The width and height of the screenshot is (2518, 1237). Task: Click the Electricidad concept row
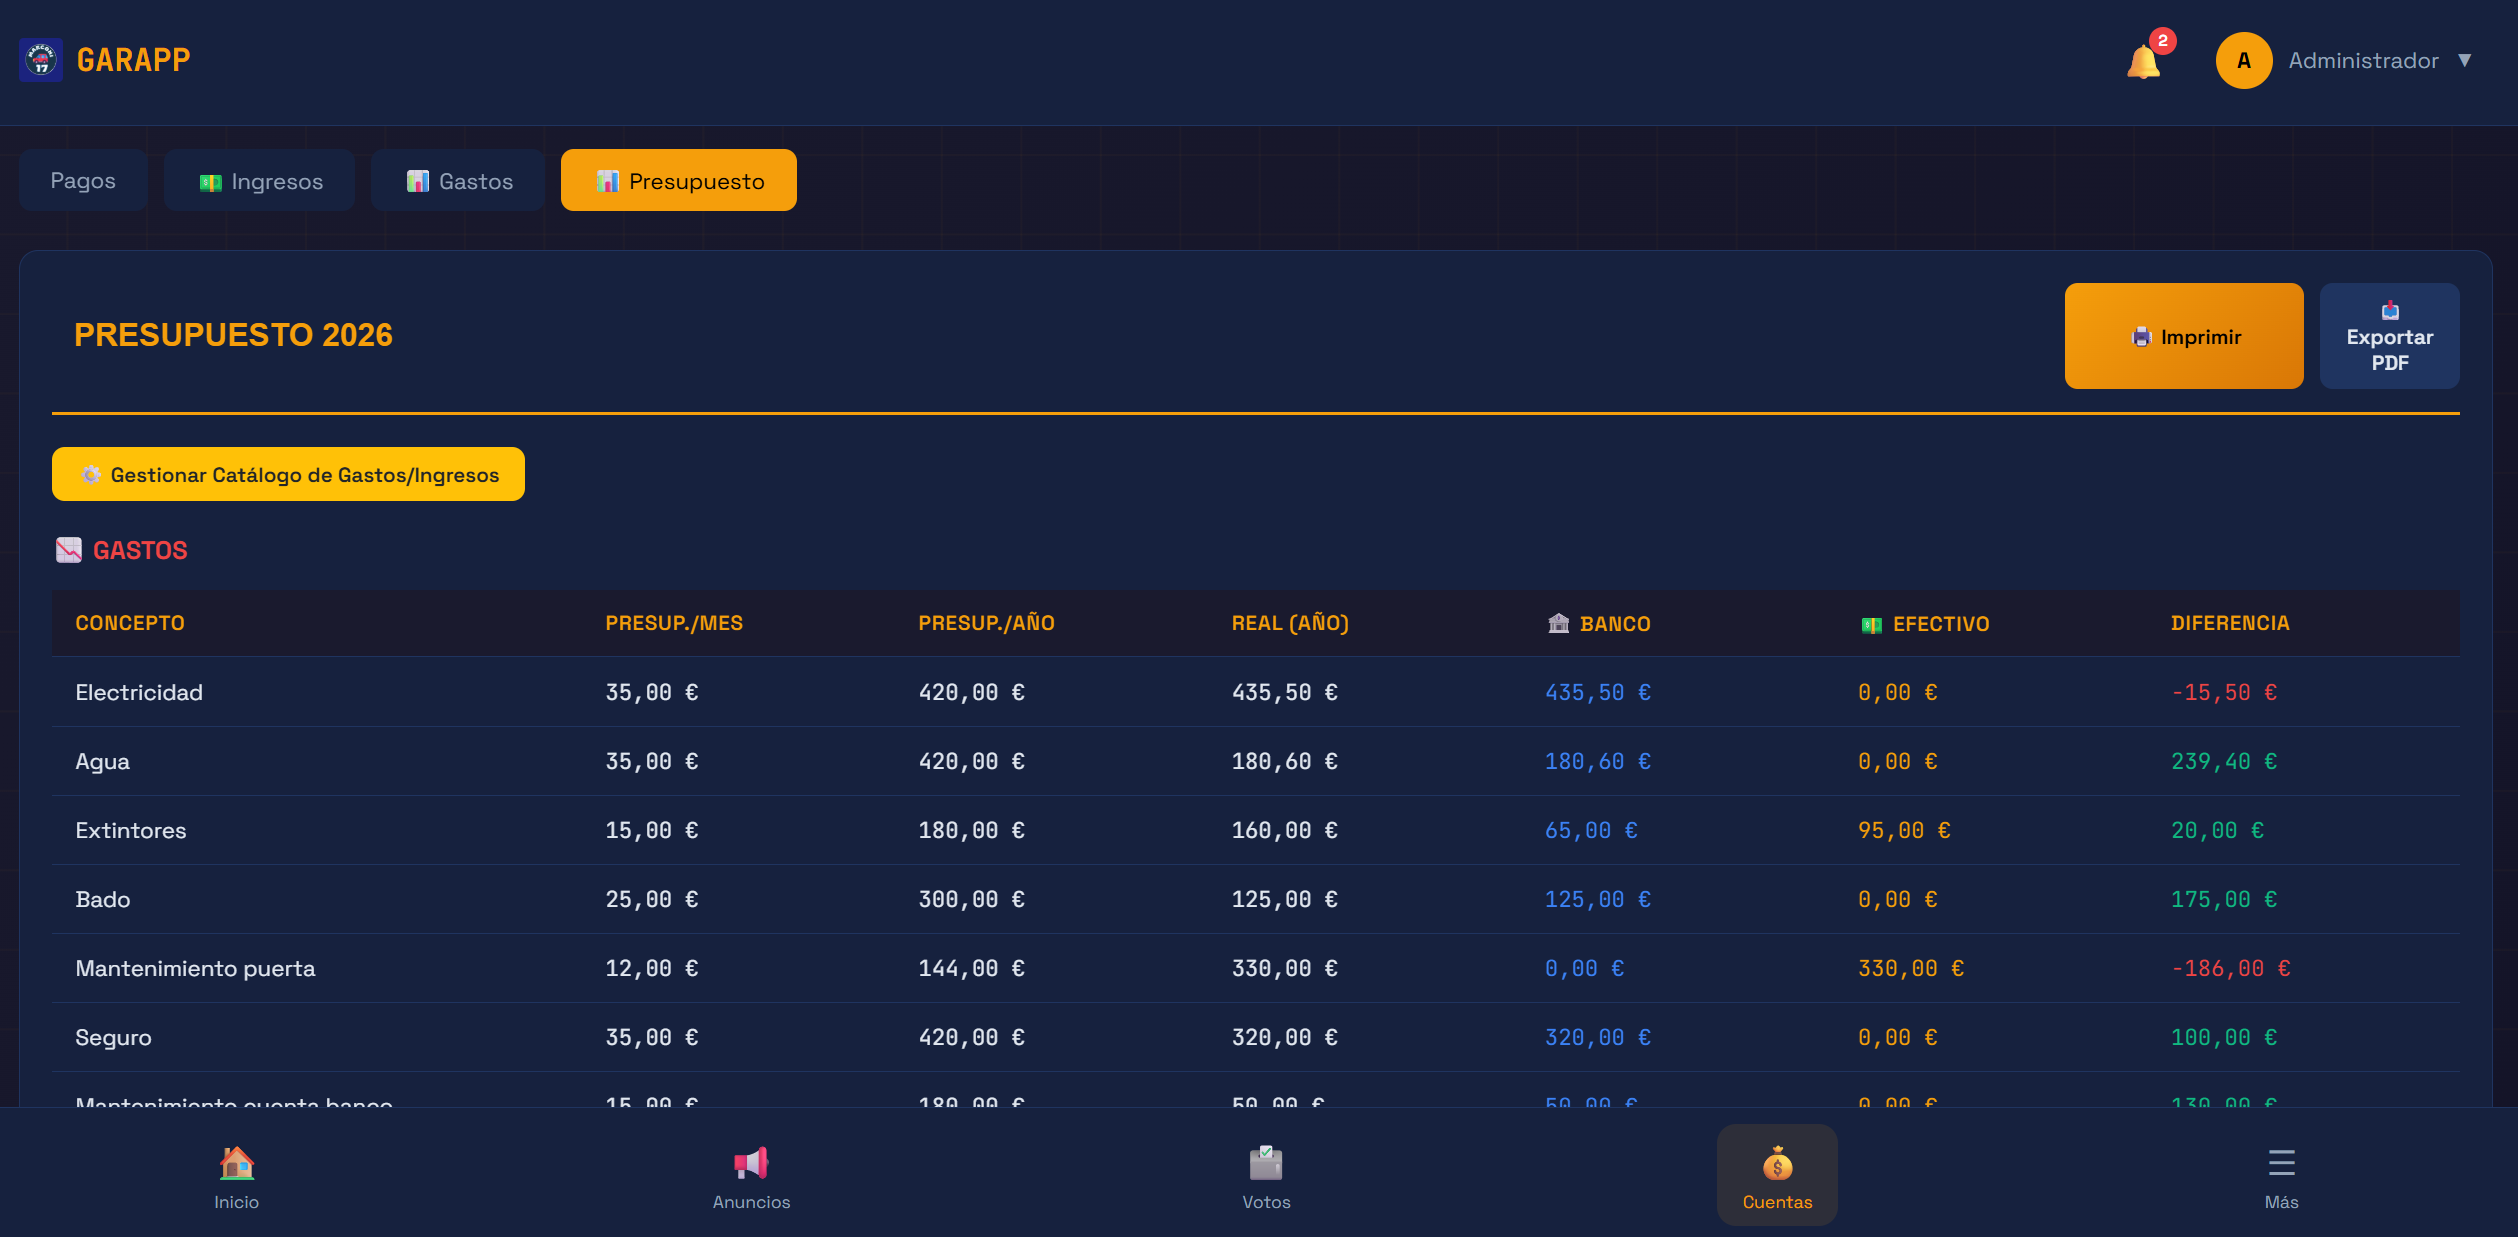click(140, 693)
